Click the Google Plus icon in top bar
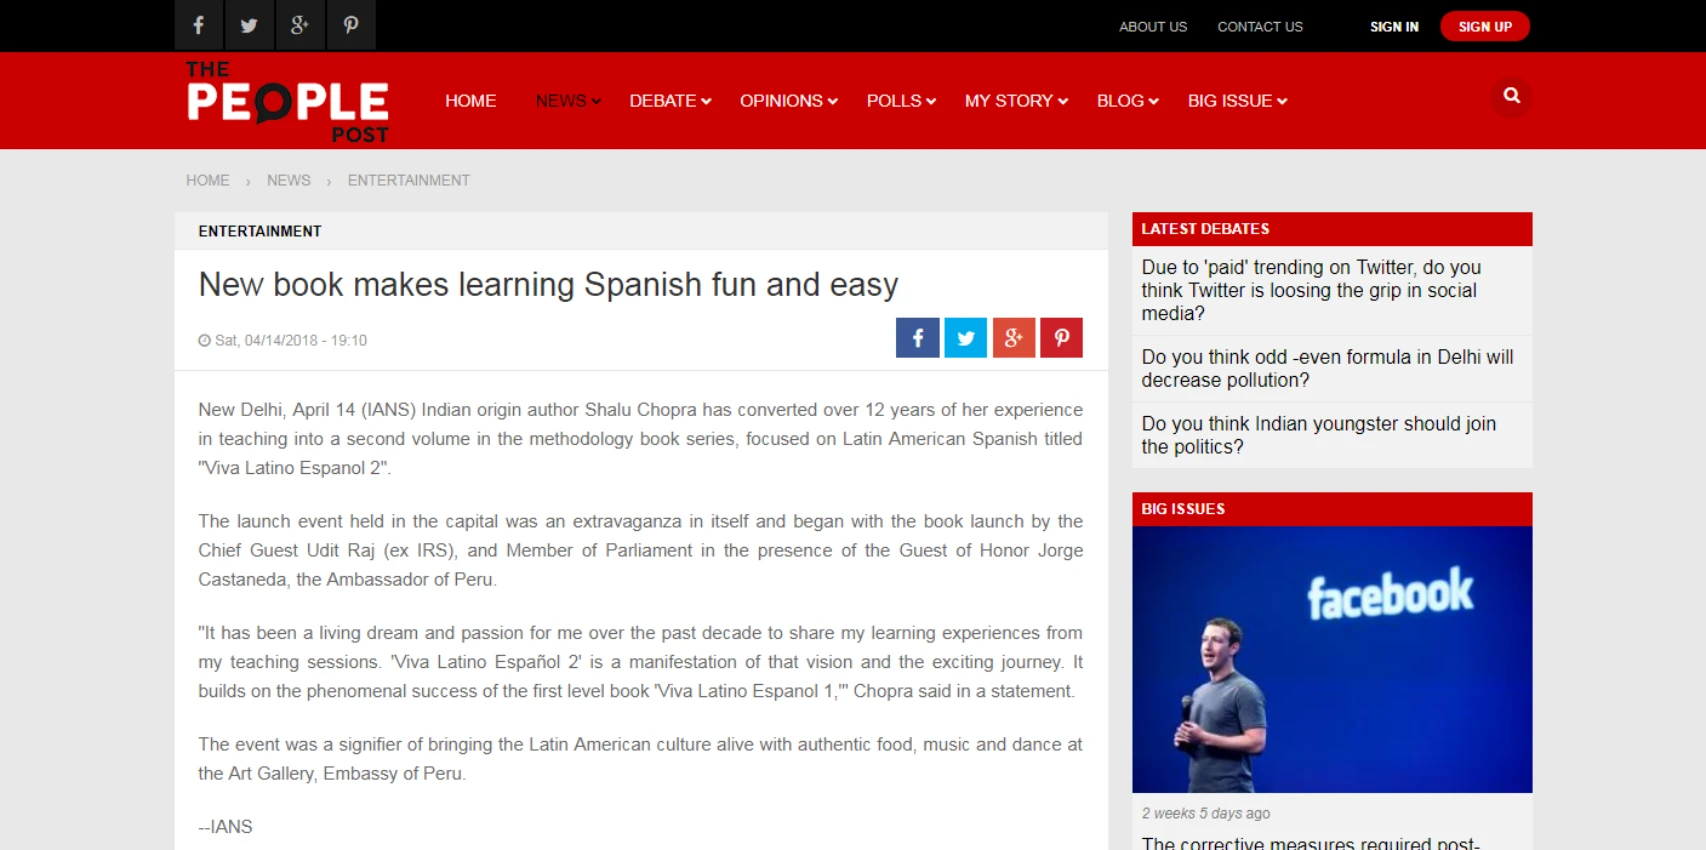 (300, 25)
